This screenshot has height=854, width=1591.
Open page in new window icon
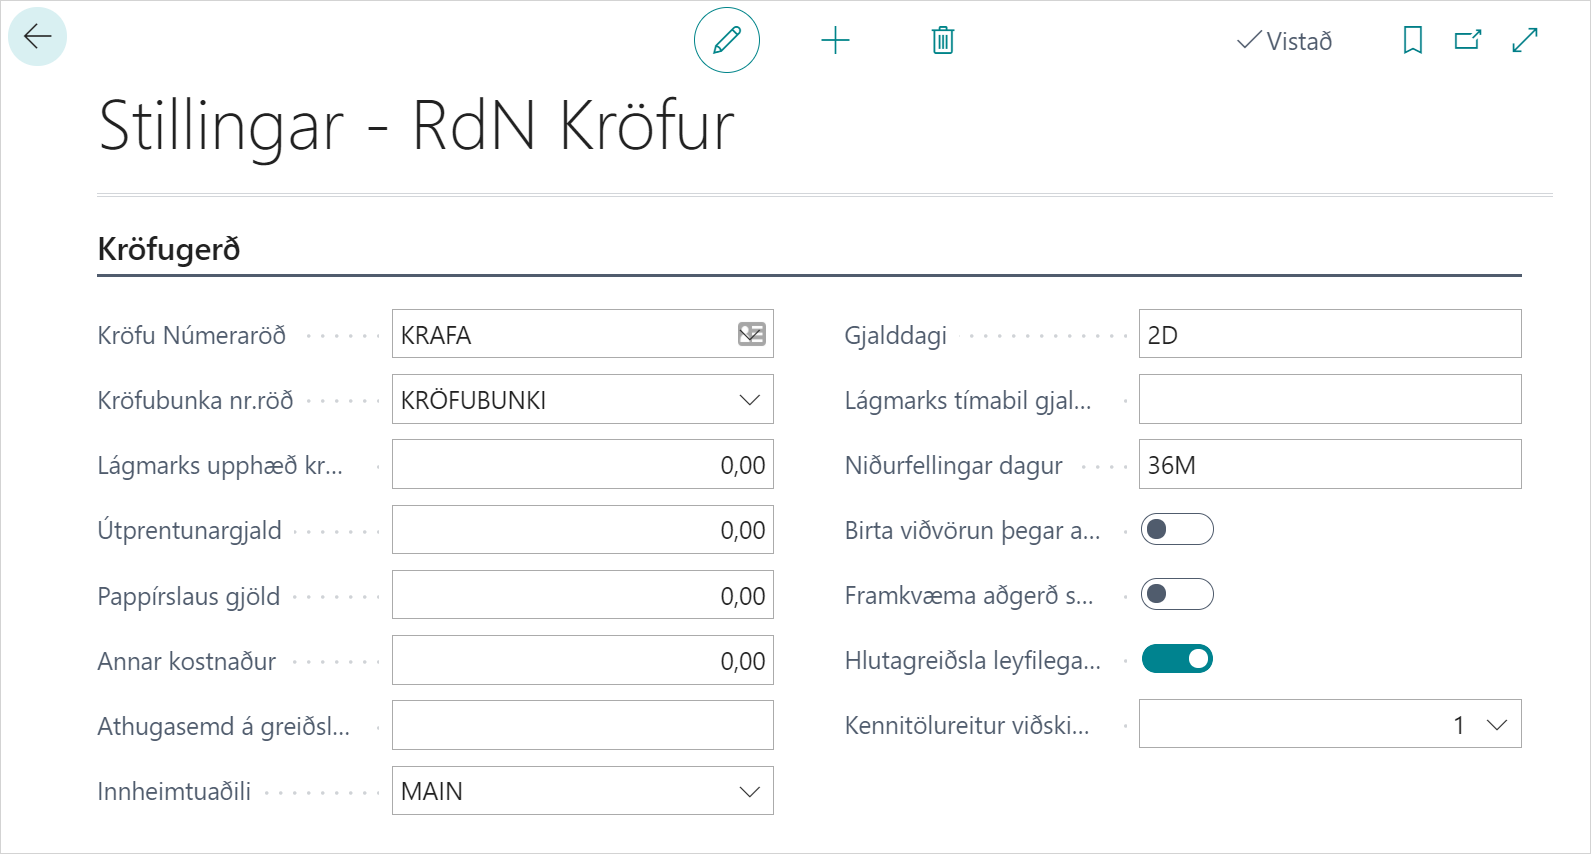pyautogui.click(x=1467, y=40)
